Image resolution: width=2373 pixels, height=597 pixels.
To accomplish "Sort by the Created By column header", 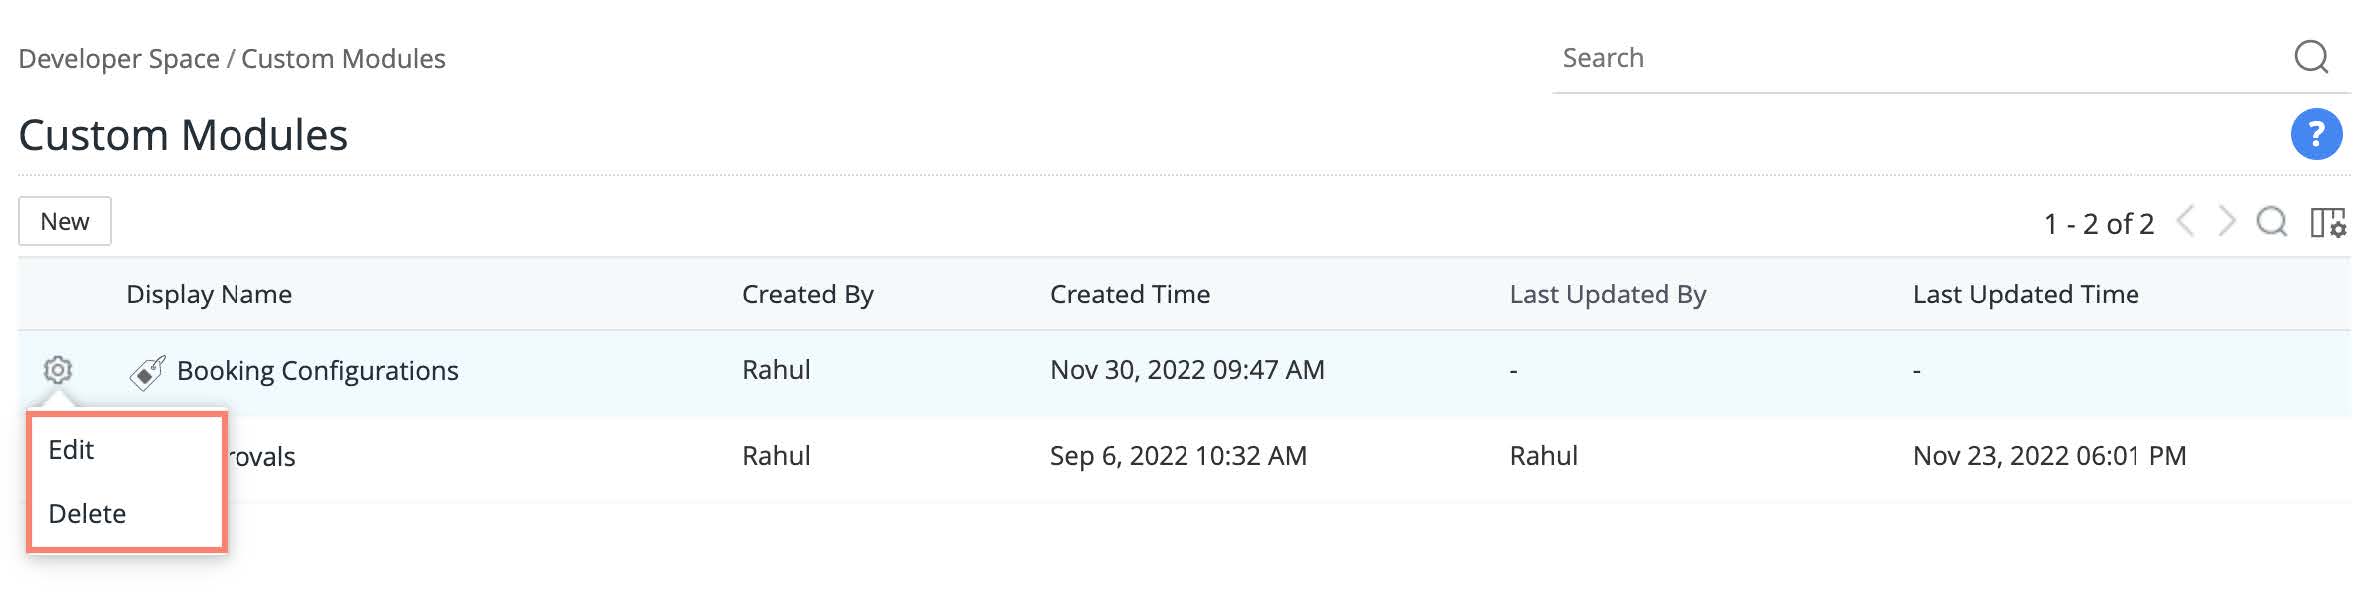I will [807, 294].
